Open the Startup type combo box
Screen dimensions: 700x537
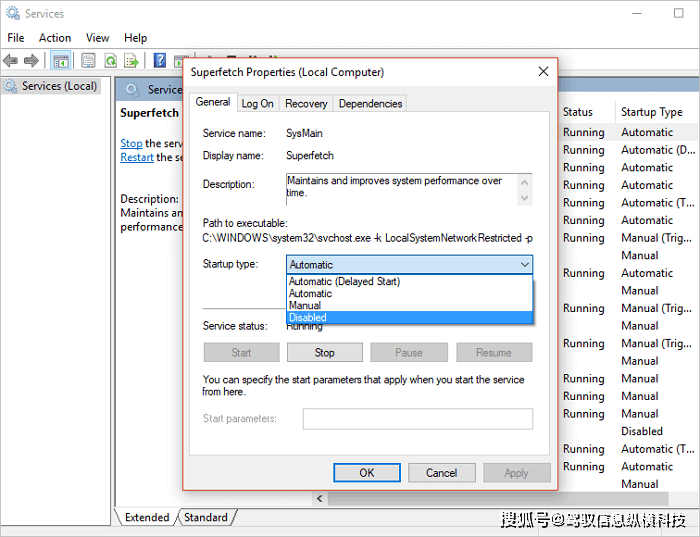410,265
